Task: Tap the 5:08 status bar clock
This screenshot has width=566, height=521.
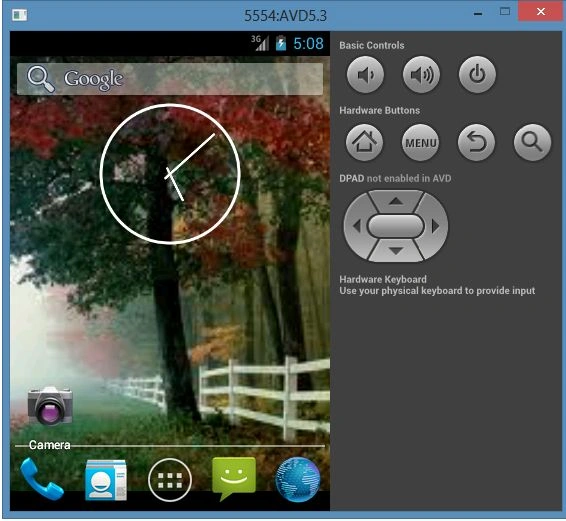Action: tap(308, 44)
